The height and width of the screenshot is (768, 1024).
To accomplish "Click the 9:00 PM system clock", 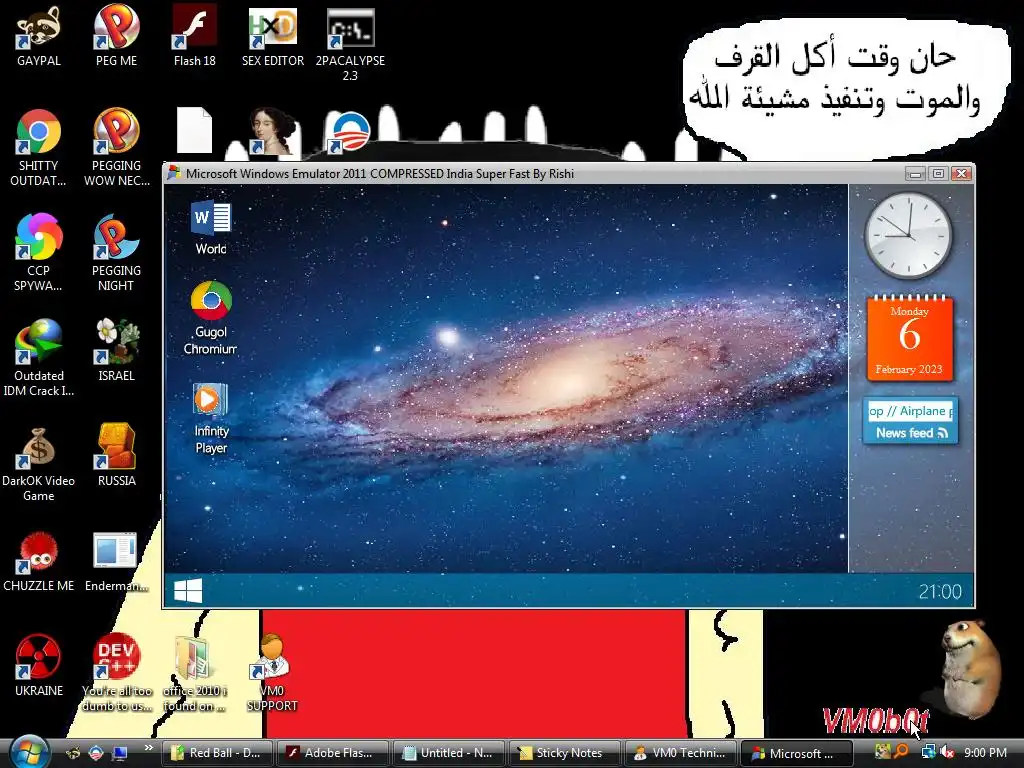I will (985, 753).
